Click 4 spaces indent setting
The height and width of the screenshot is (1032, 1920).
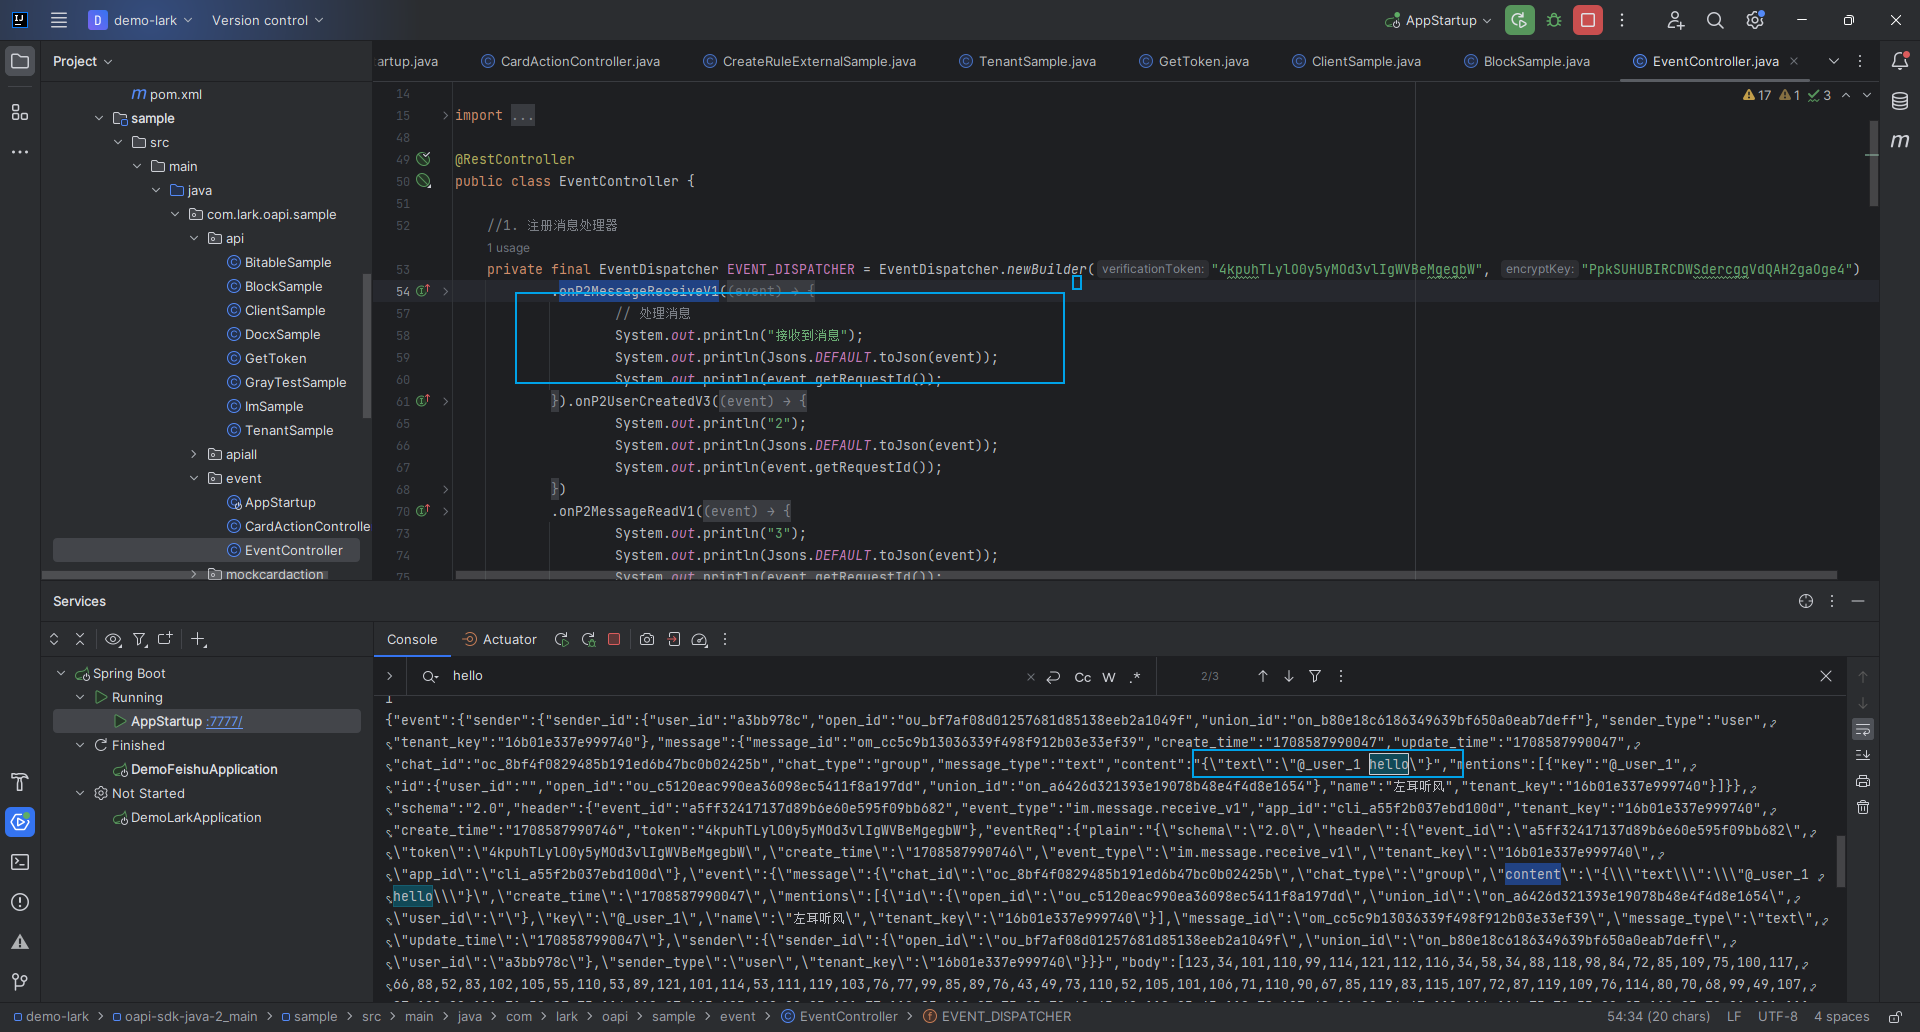coord(1842,1016)
